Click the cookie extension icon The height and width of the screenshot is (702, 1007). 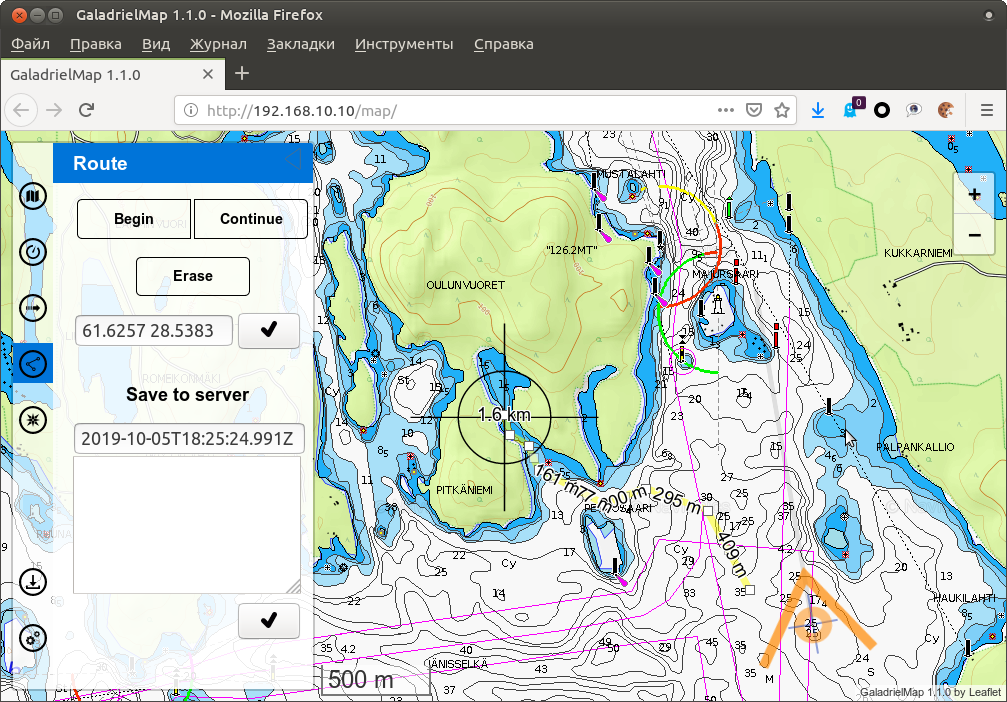(945, 110)
